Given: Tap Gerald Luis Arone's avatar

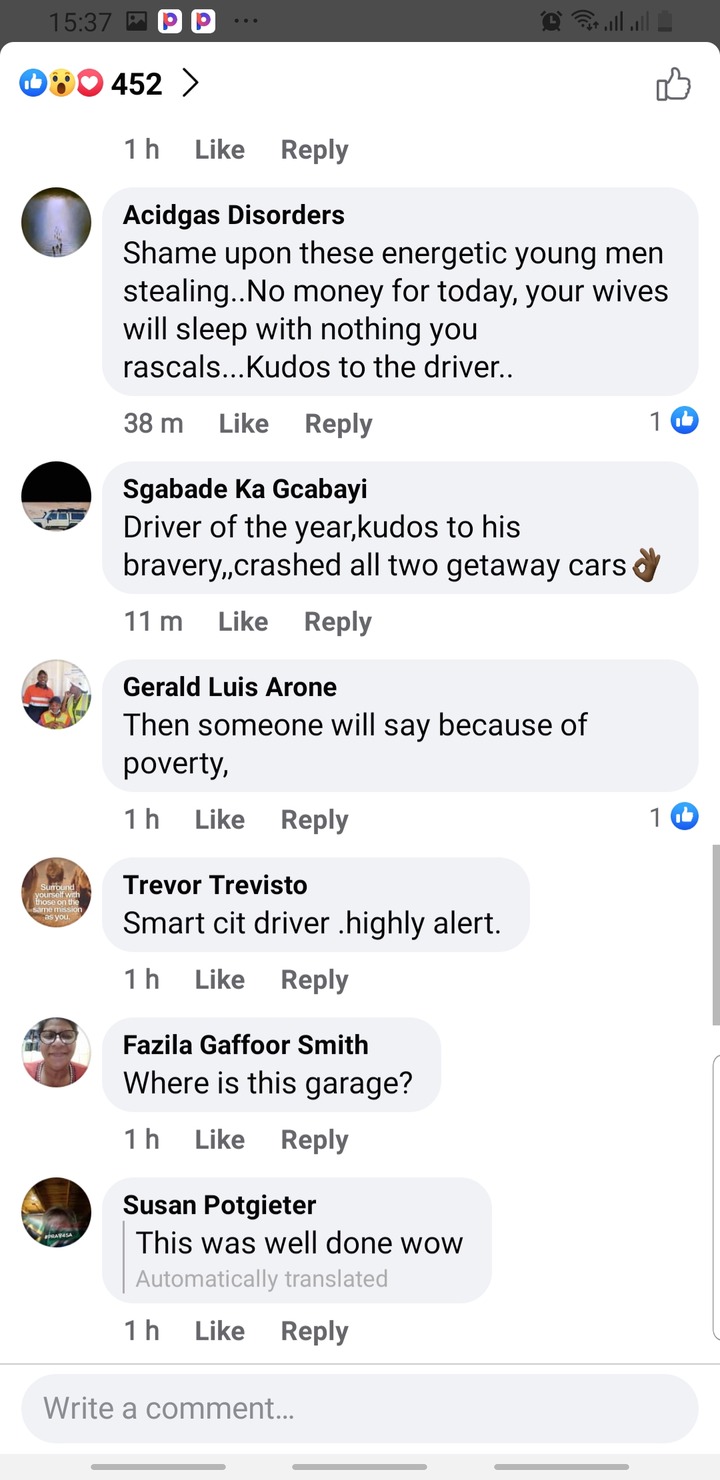Looking at the screenshot, I should (57, 694).
